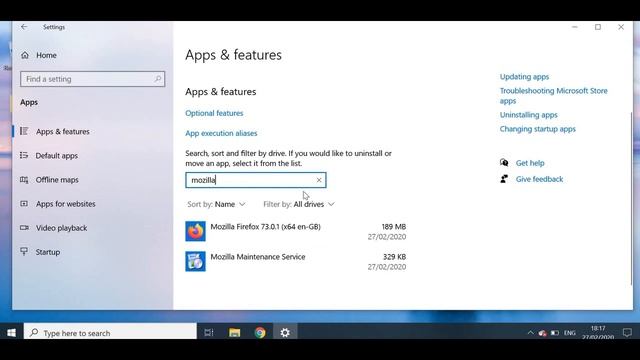Open the Sort by Name dropdown
Viewport: 640px width, 360px height.
216,204
